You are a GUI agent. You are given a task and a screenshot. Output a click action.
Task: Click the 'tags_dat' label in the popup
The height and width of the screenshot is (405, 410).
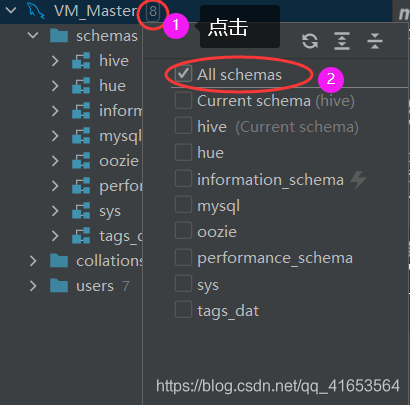pos(228,311)
